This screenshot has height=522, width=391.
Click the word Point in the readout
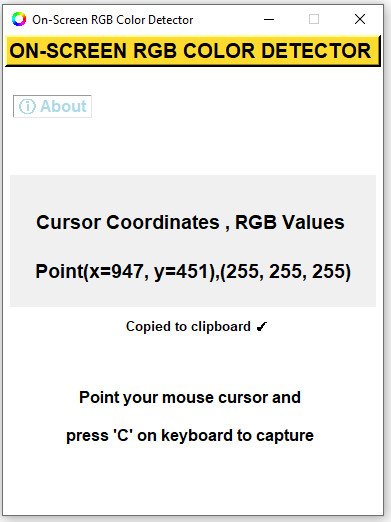59,271
